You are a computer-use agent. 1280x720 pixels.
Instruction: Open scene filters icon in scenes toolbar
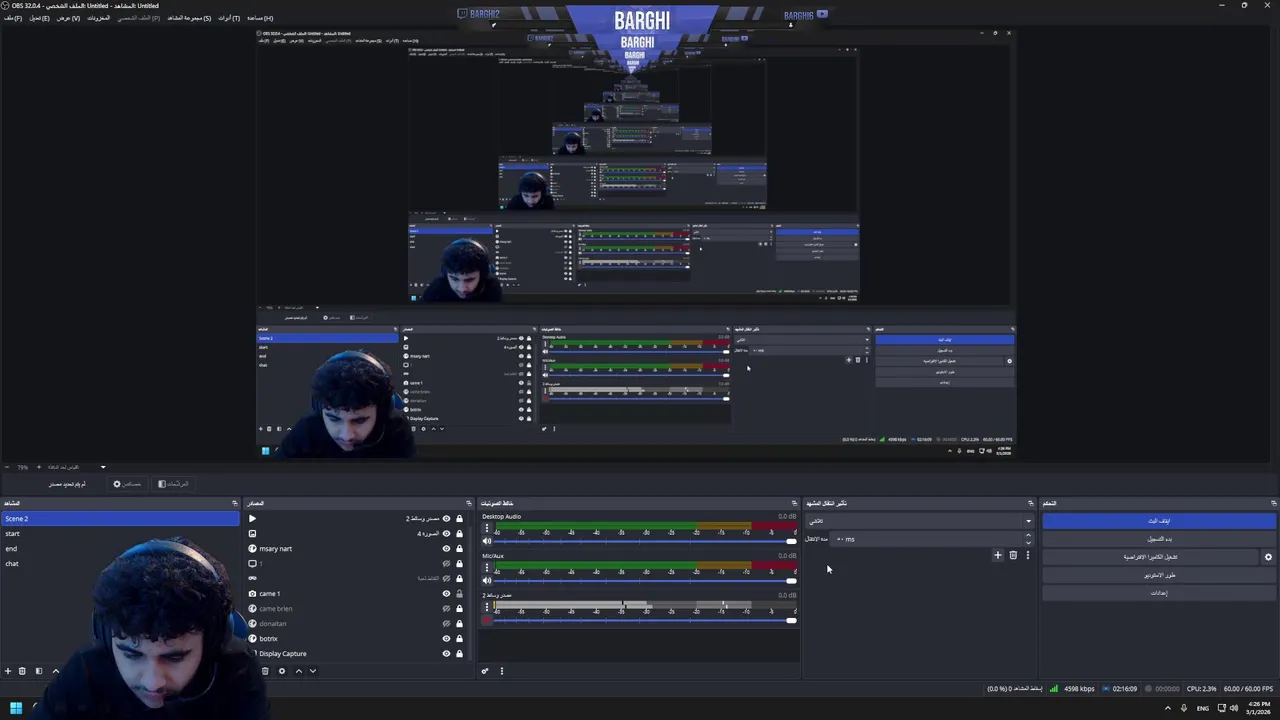click(39, 671)
